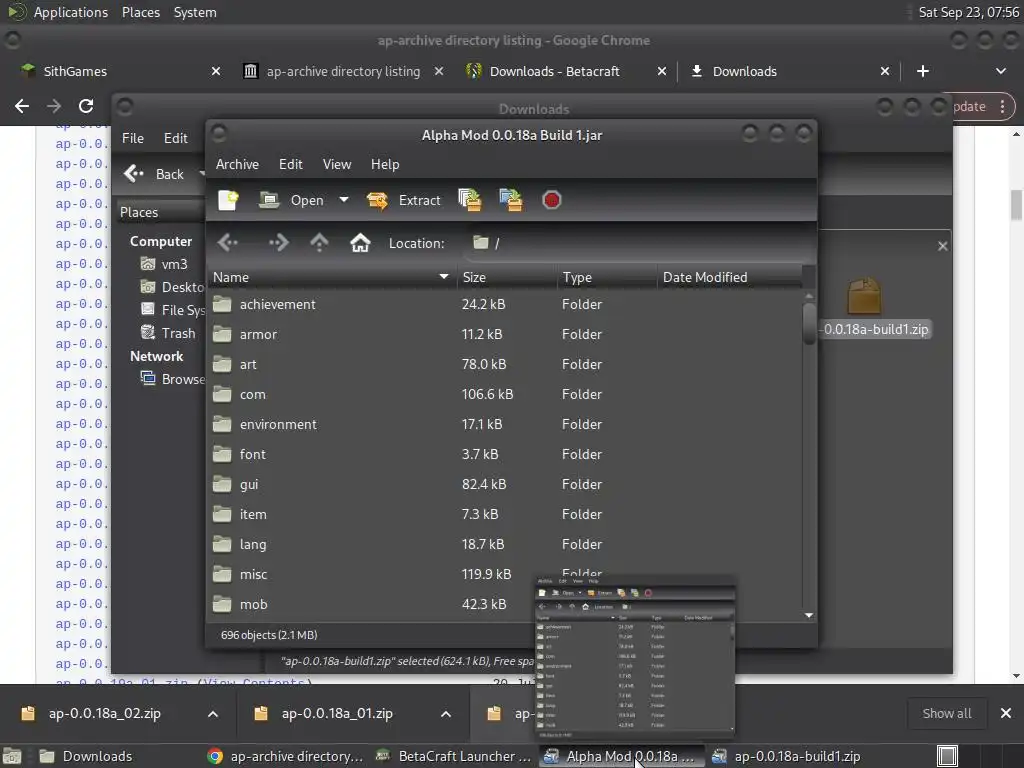Add files to archive icon
The width and height of the screenshot is (1024, 768).
pyautogui.click(x=470, y=200)
